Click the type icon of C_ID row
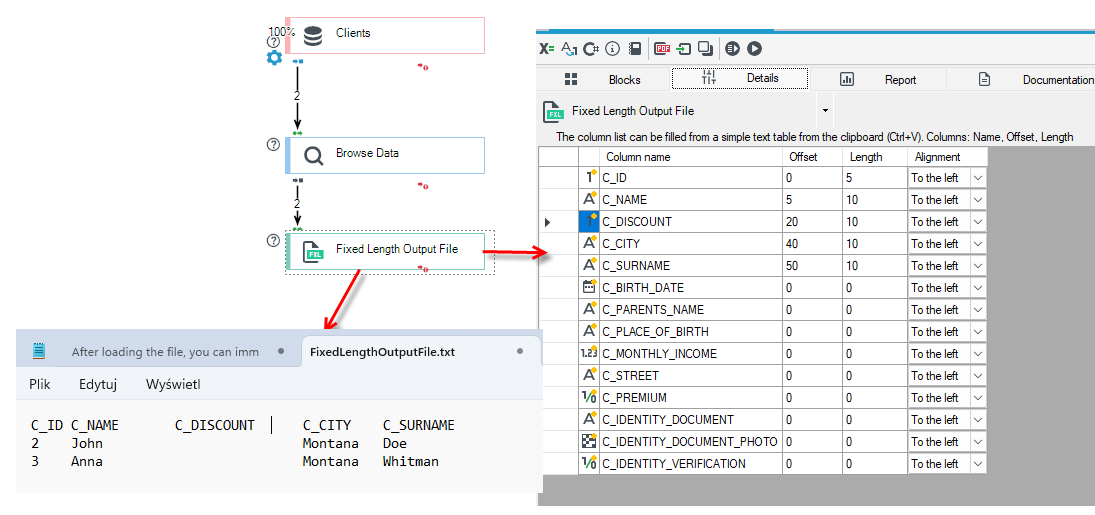 589,177
